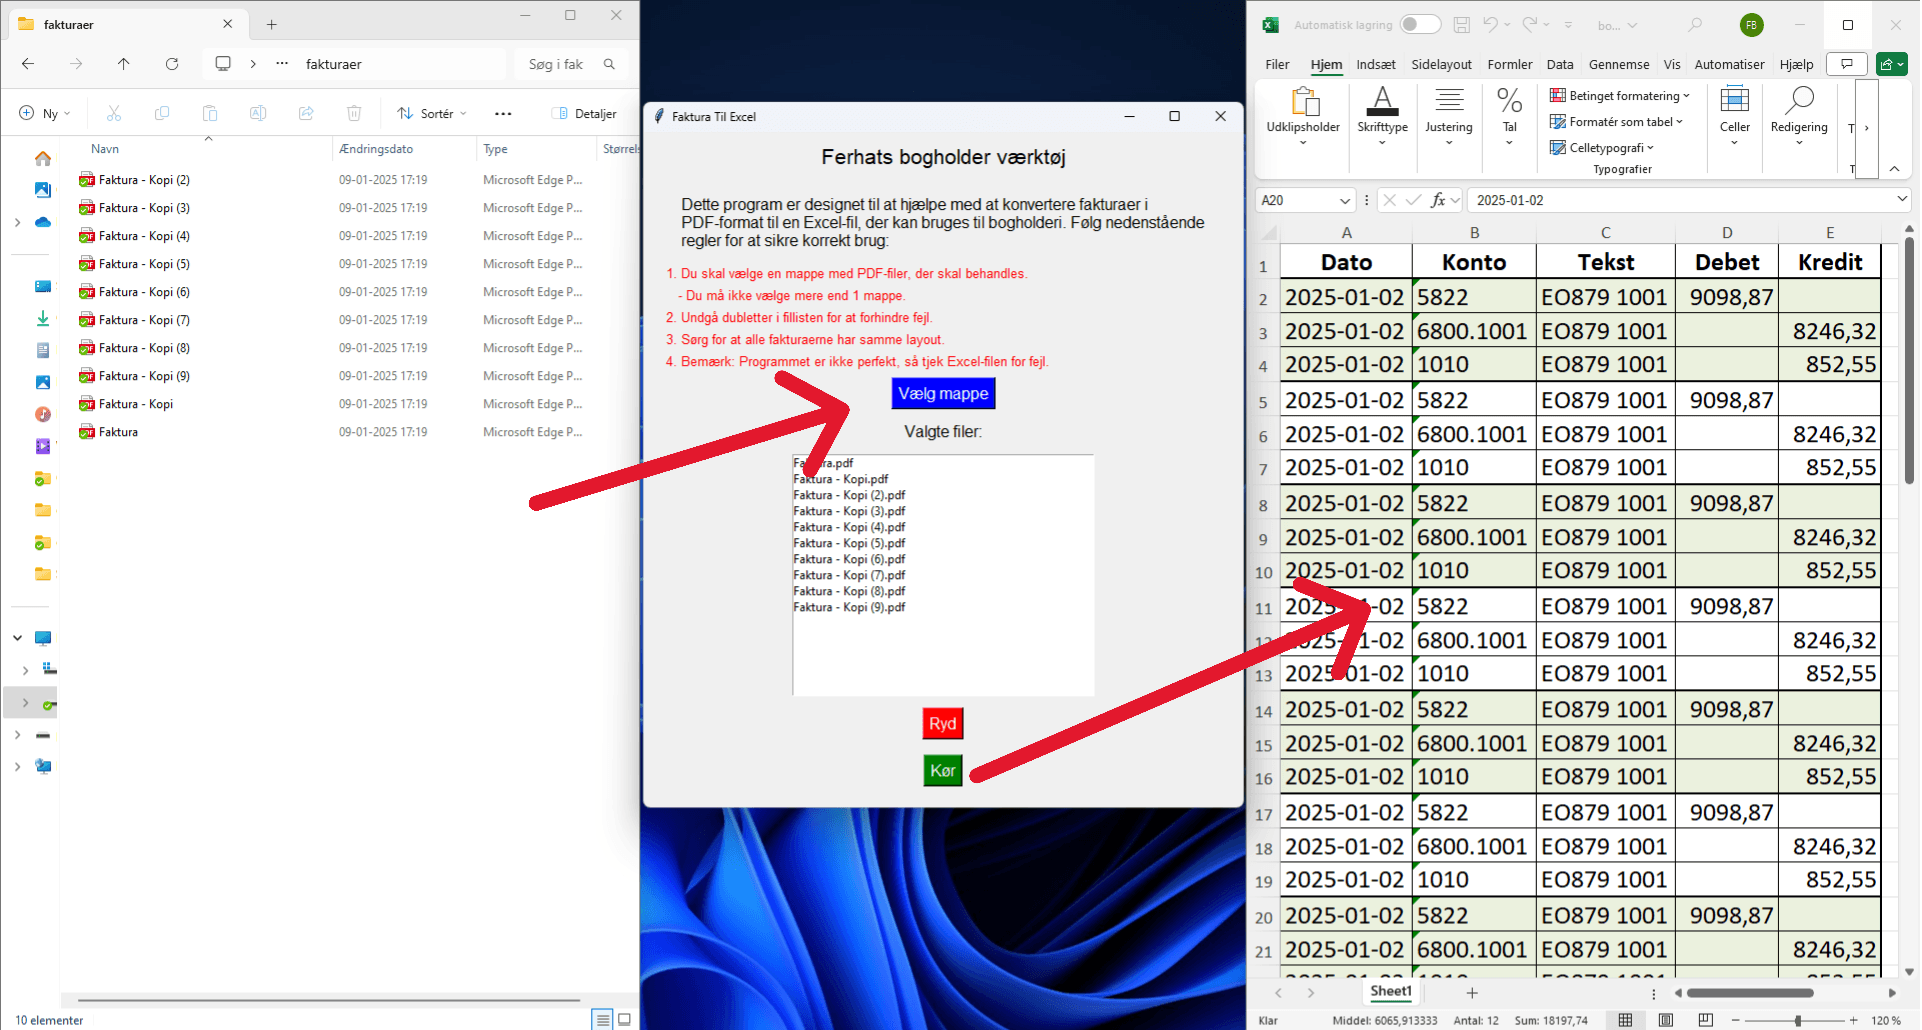Toggle the Detaljer pane in File Explorer
Viewport: 1922px width, 1030px height.
[584, 114]
